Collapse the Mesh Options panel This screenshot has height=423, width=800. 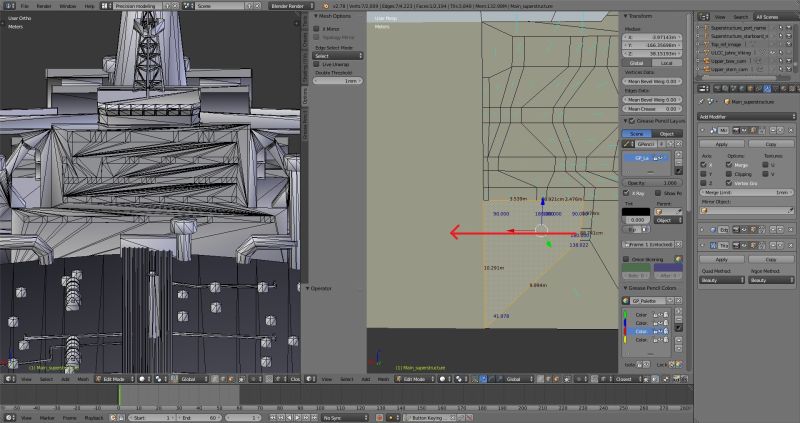click(316, 16)
